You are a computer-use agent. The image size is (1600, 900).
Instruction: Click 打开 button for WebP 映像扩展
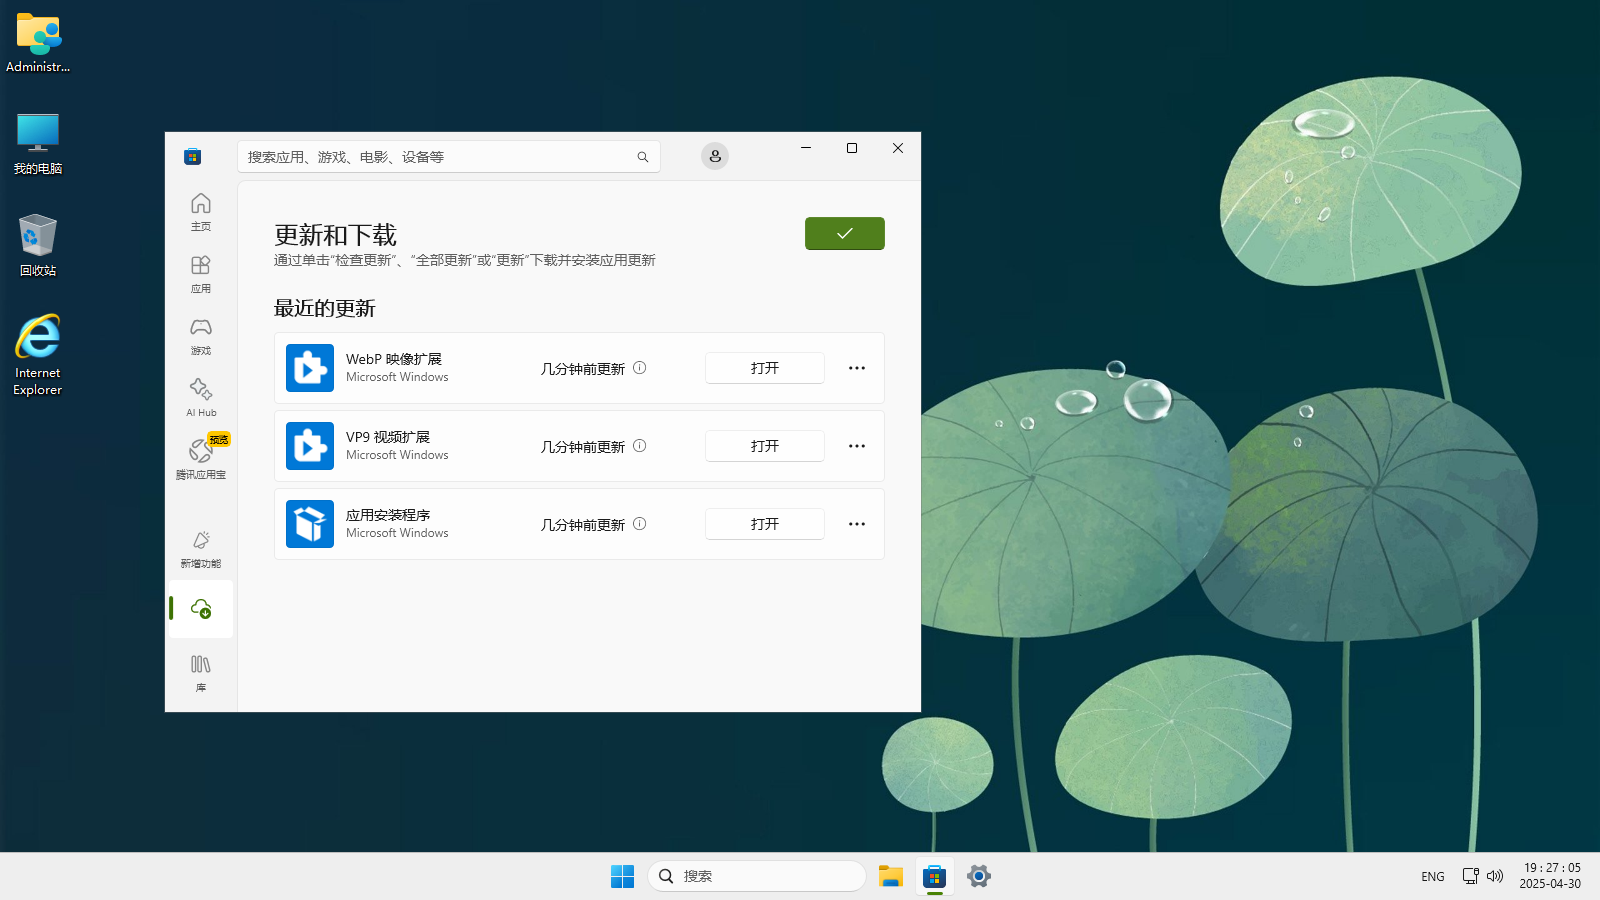(765, 368)
